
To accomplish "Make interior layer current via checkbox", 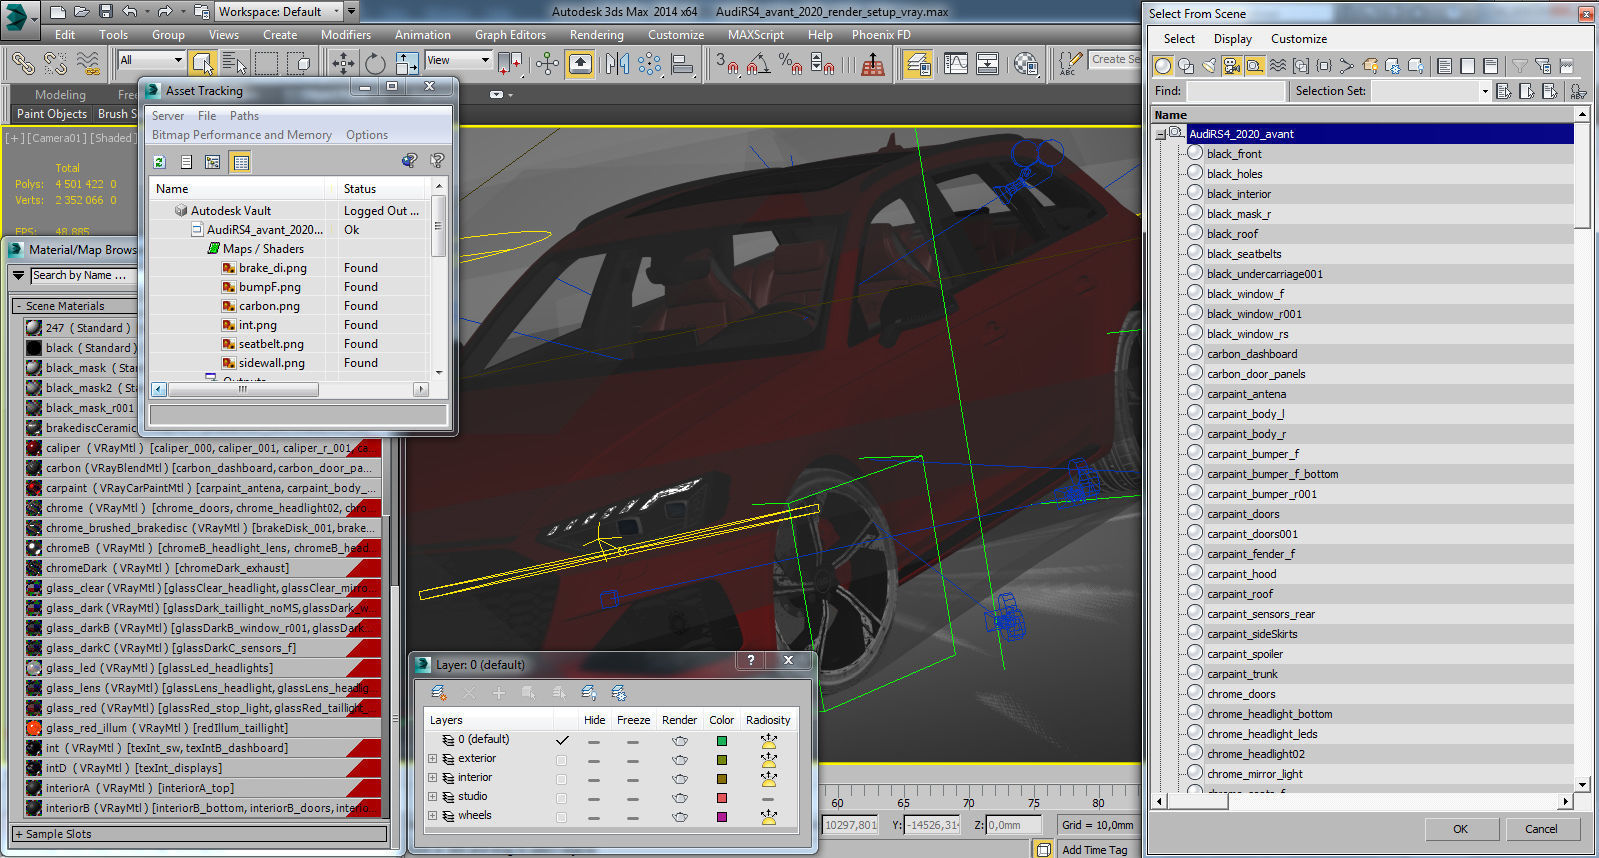I will 561,779.
